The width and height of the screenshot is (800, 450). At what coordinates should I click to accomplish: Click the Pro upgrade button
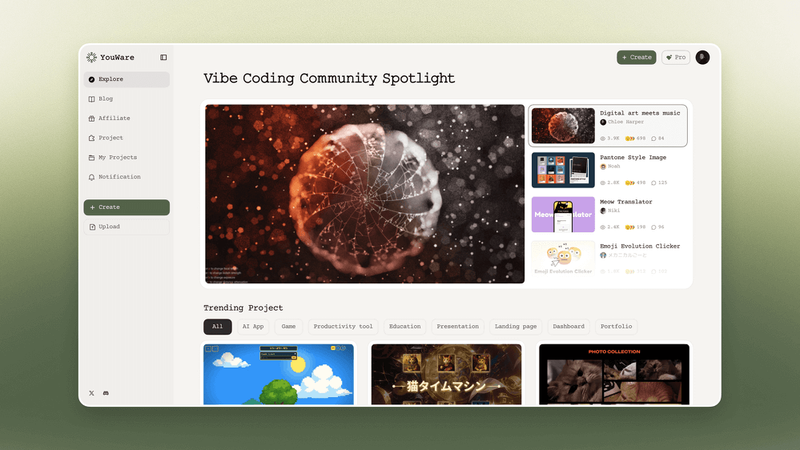coord(676,57)
